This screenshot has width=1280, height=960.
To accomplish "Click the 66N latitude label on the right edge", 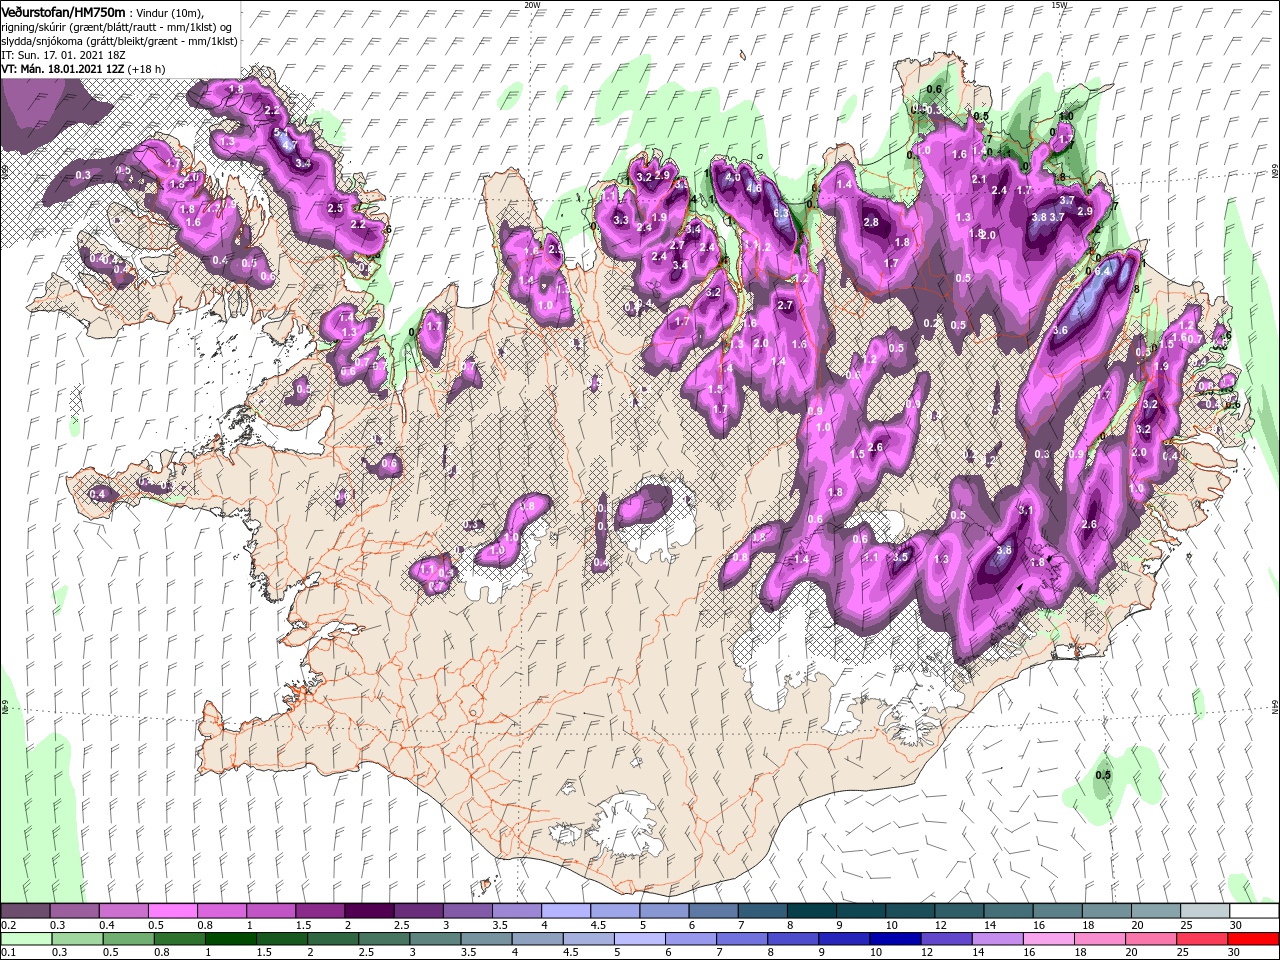I will click(1275, 171).
